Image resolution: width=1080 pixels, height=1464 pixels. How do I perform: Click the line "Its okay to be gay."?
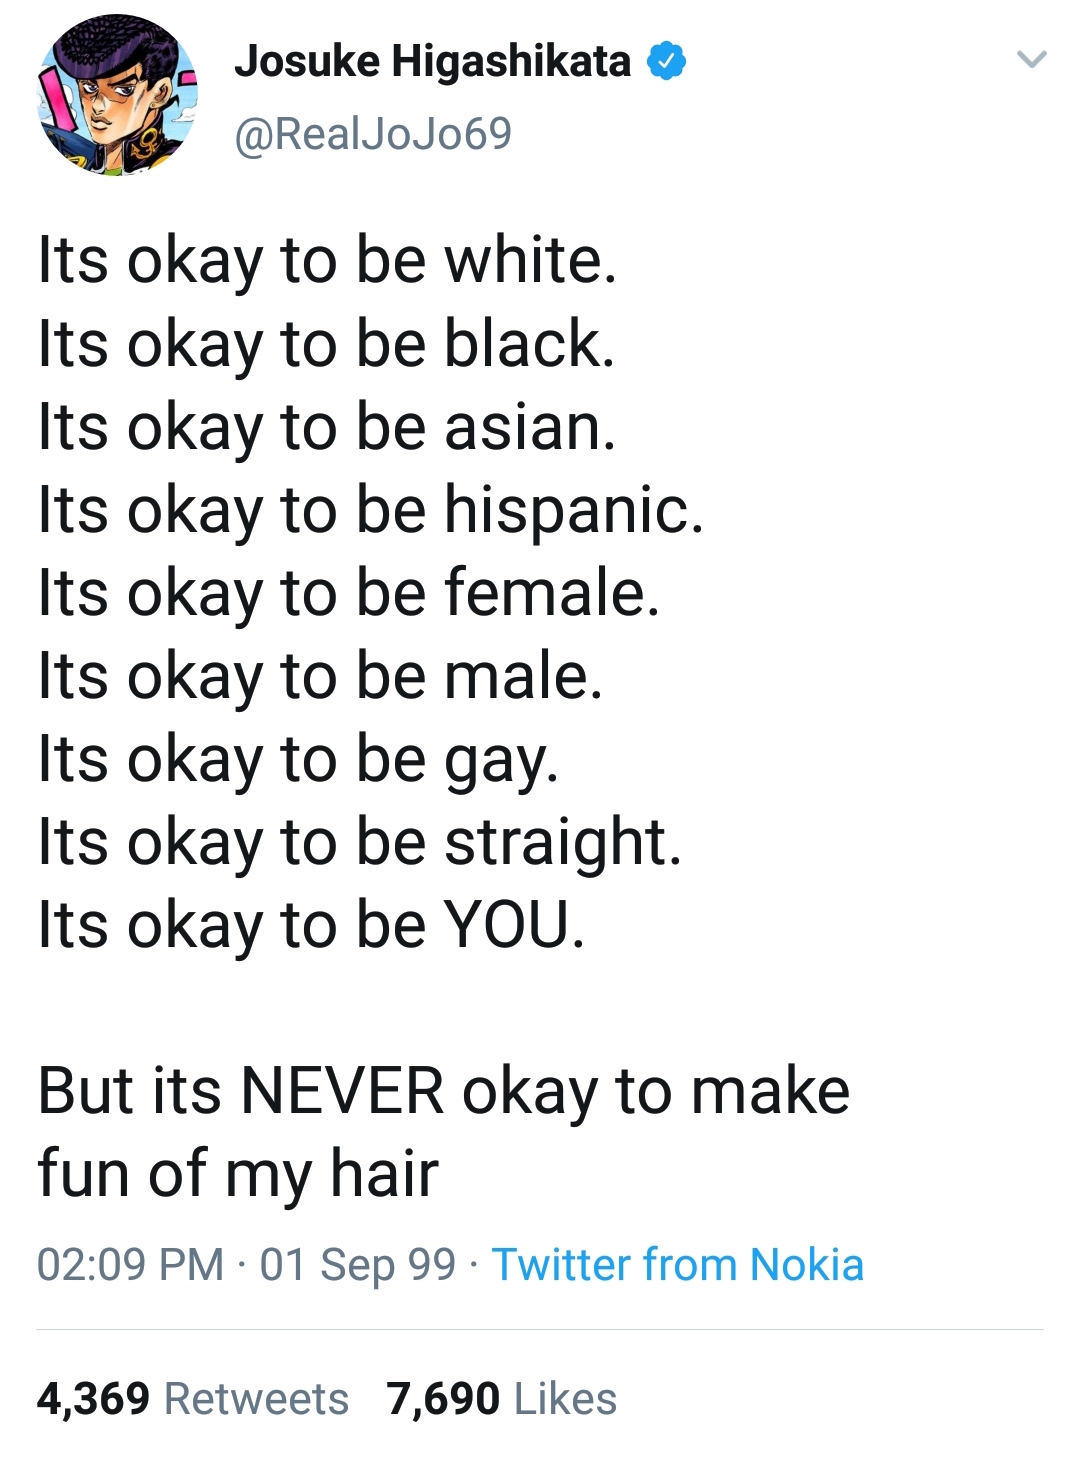point(298,759)
